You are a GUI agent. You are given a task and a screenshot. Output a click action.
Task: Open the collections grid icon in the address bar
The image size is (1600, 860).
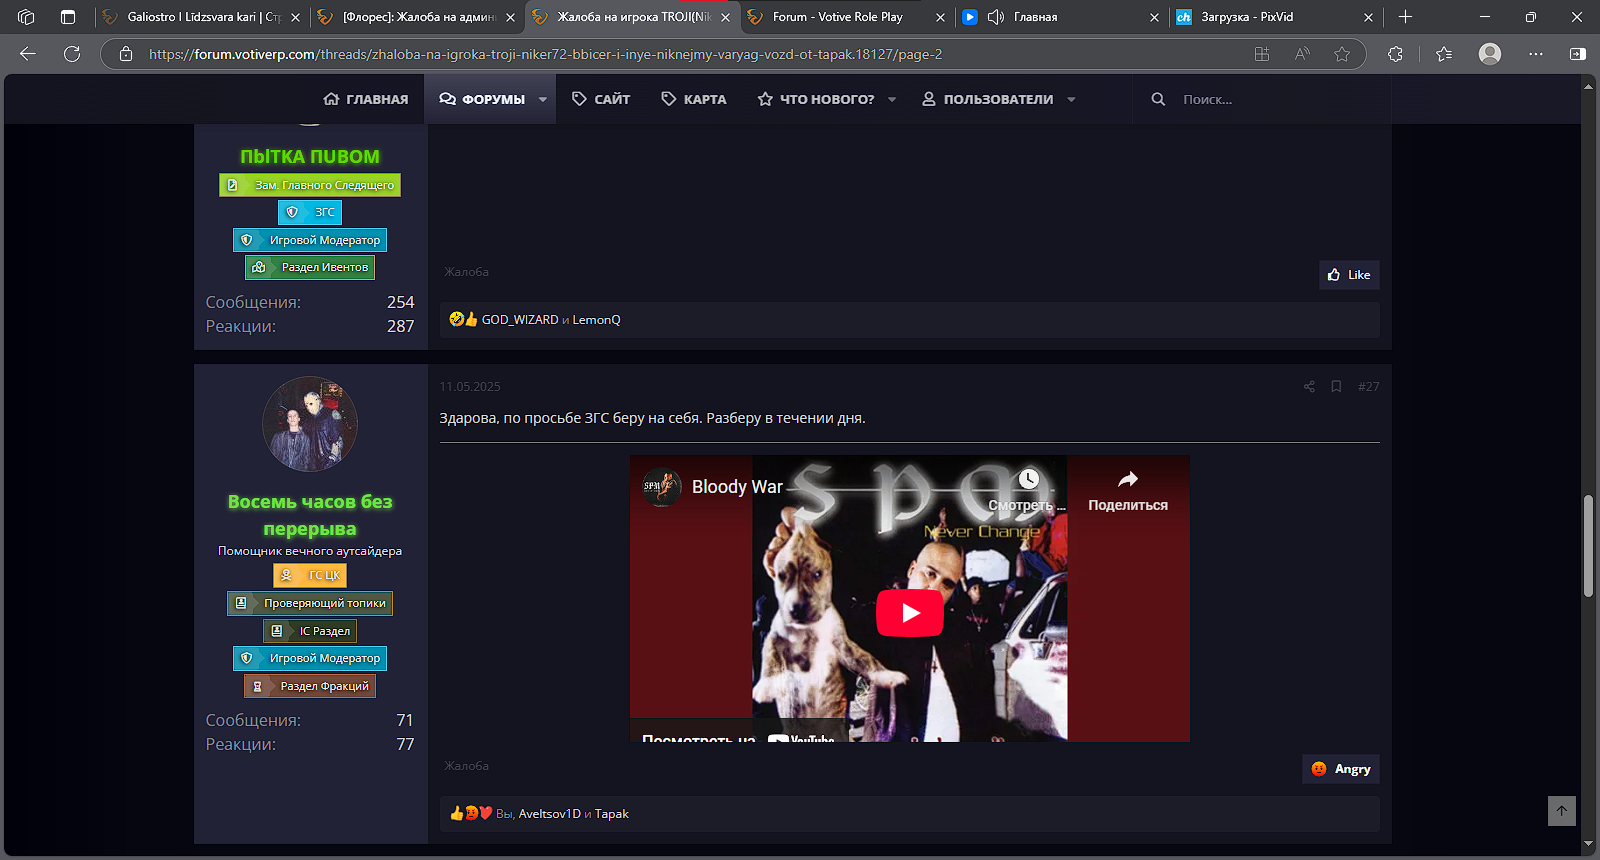[x=1262, y=54]
